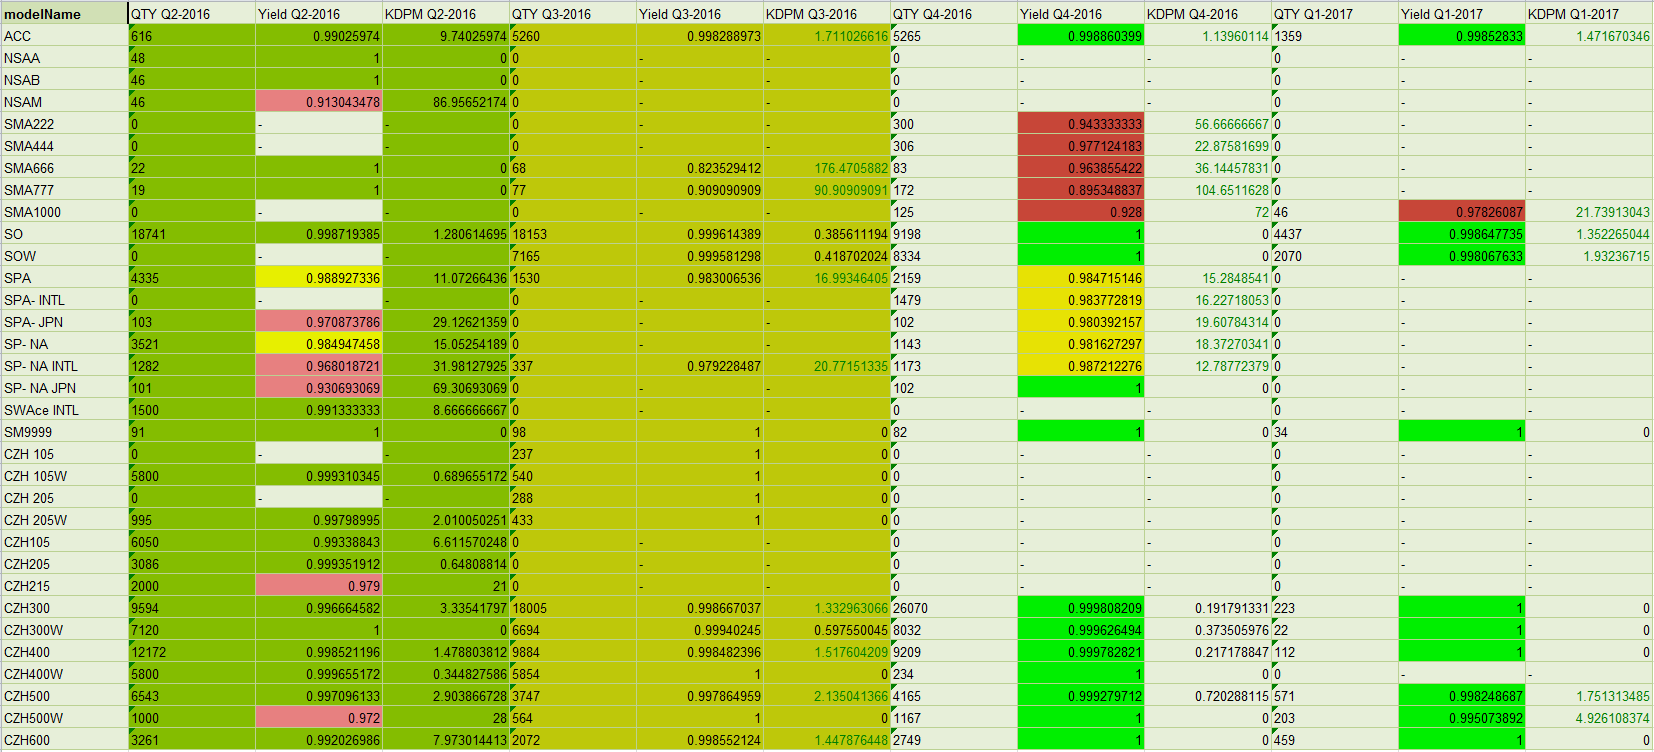The image size is (1654, 752).
Task: Click the green yield cell 0.999808209
Action: [1081, 608]
